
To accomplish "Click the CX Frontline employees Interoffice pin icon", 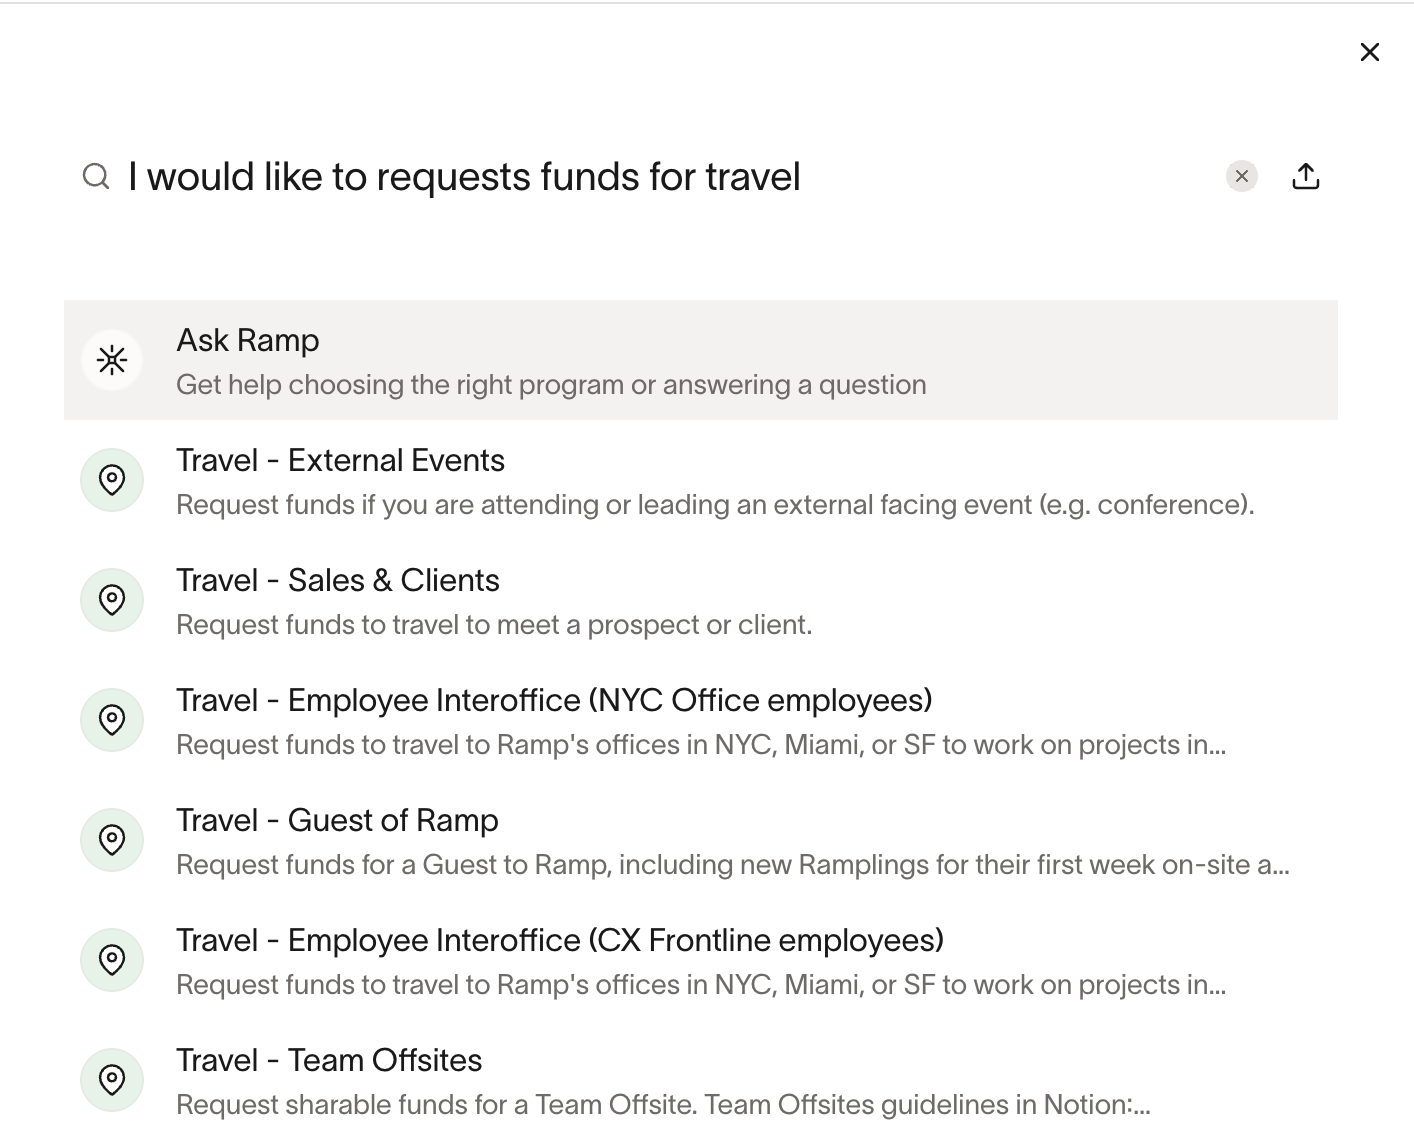I will 112,960.
